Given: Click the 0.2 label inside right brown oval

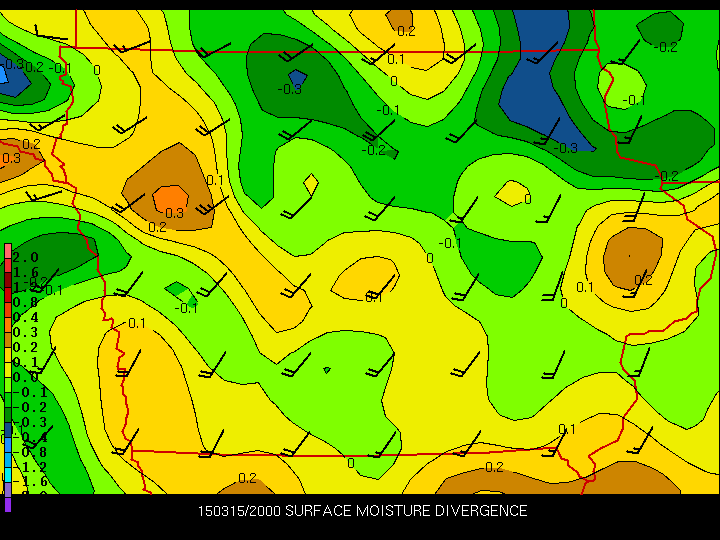Looking at the screenshot, I should click(x=643, y=280).
